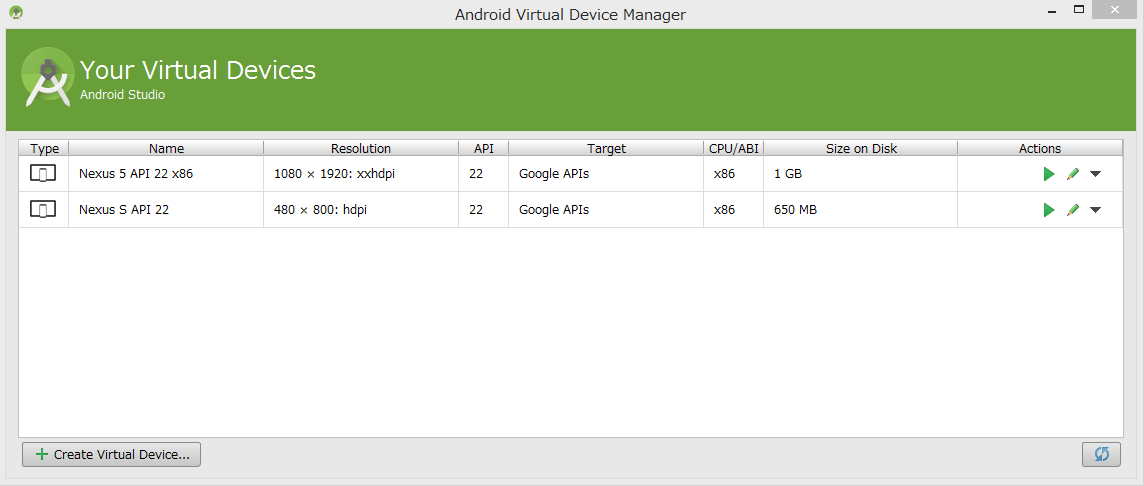
Task: Sort by Resolution column header
Action: [x=361, y=148]
